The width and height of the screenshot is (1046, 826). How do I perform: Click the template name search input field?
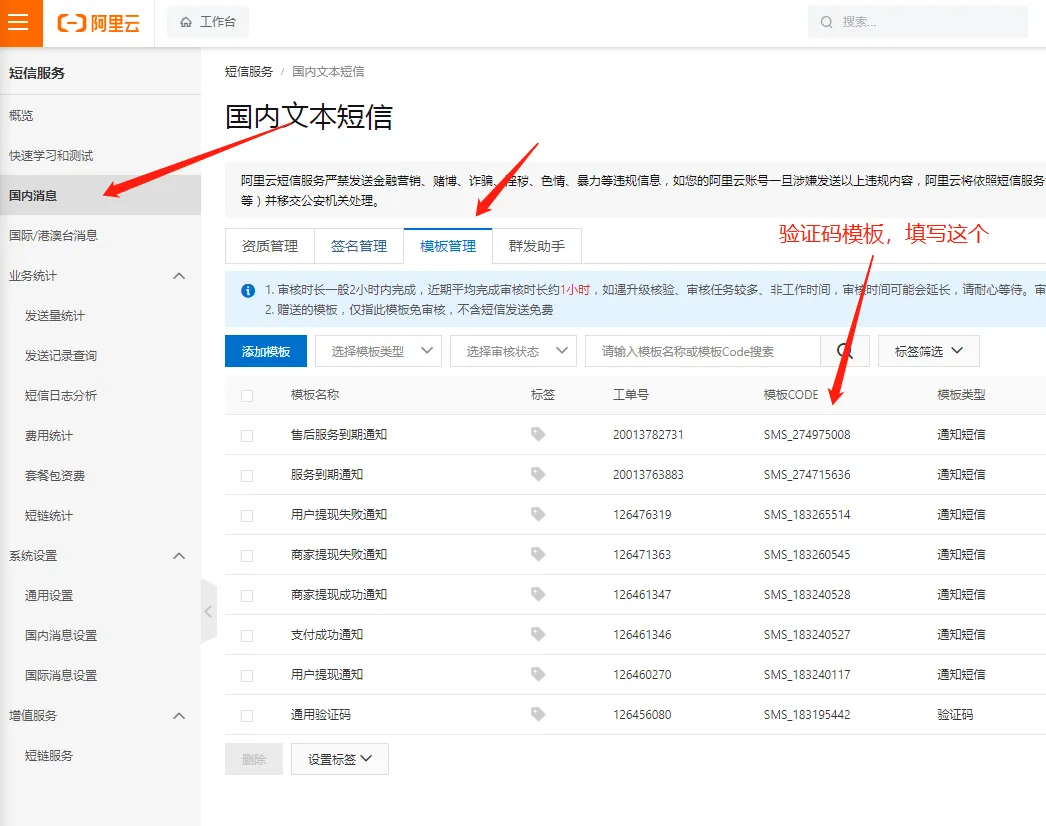tap(700, 351)
